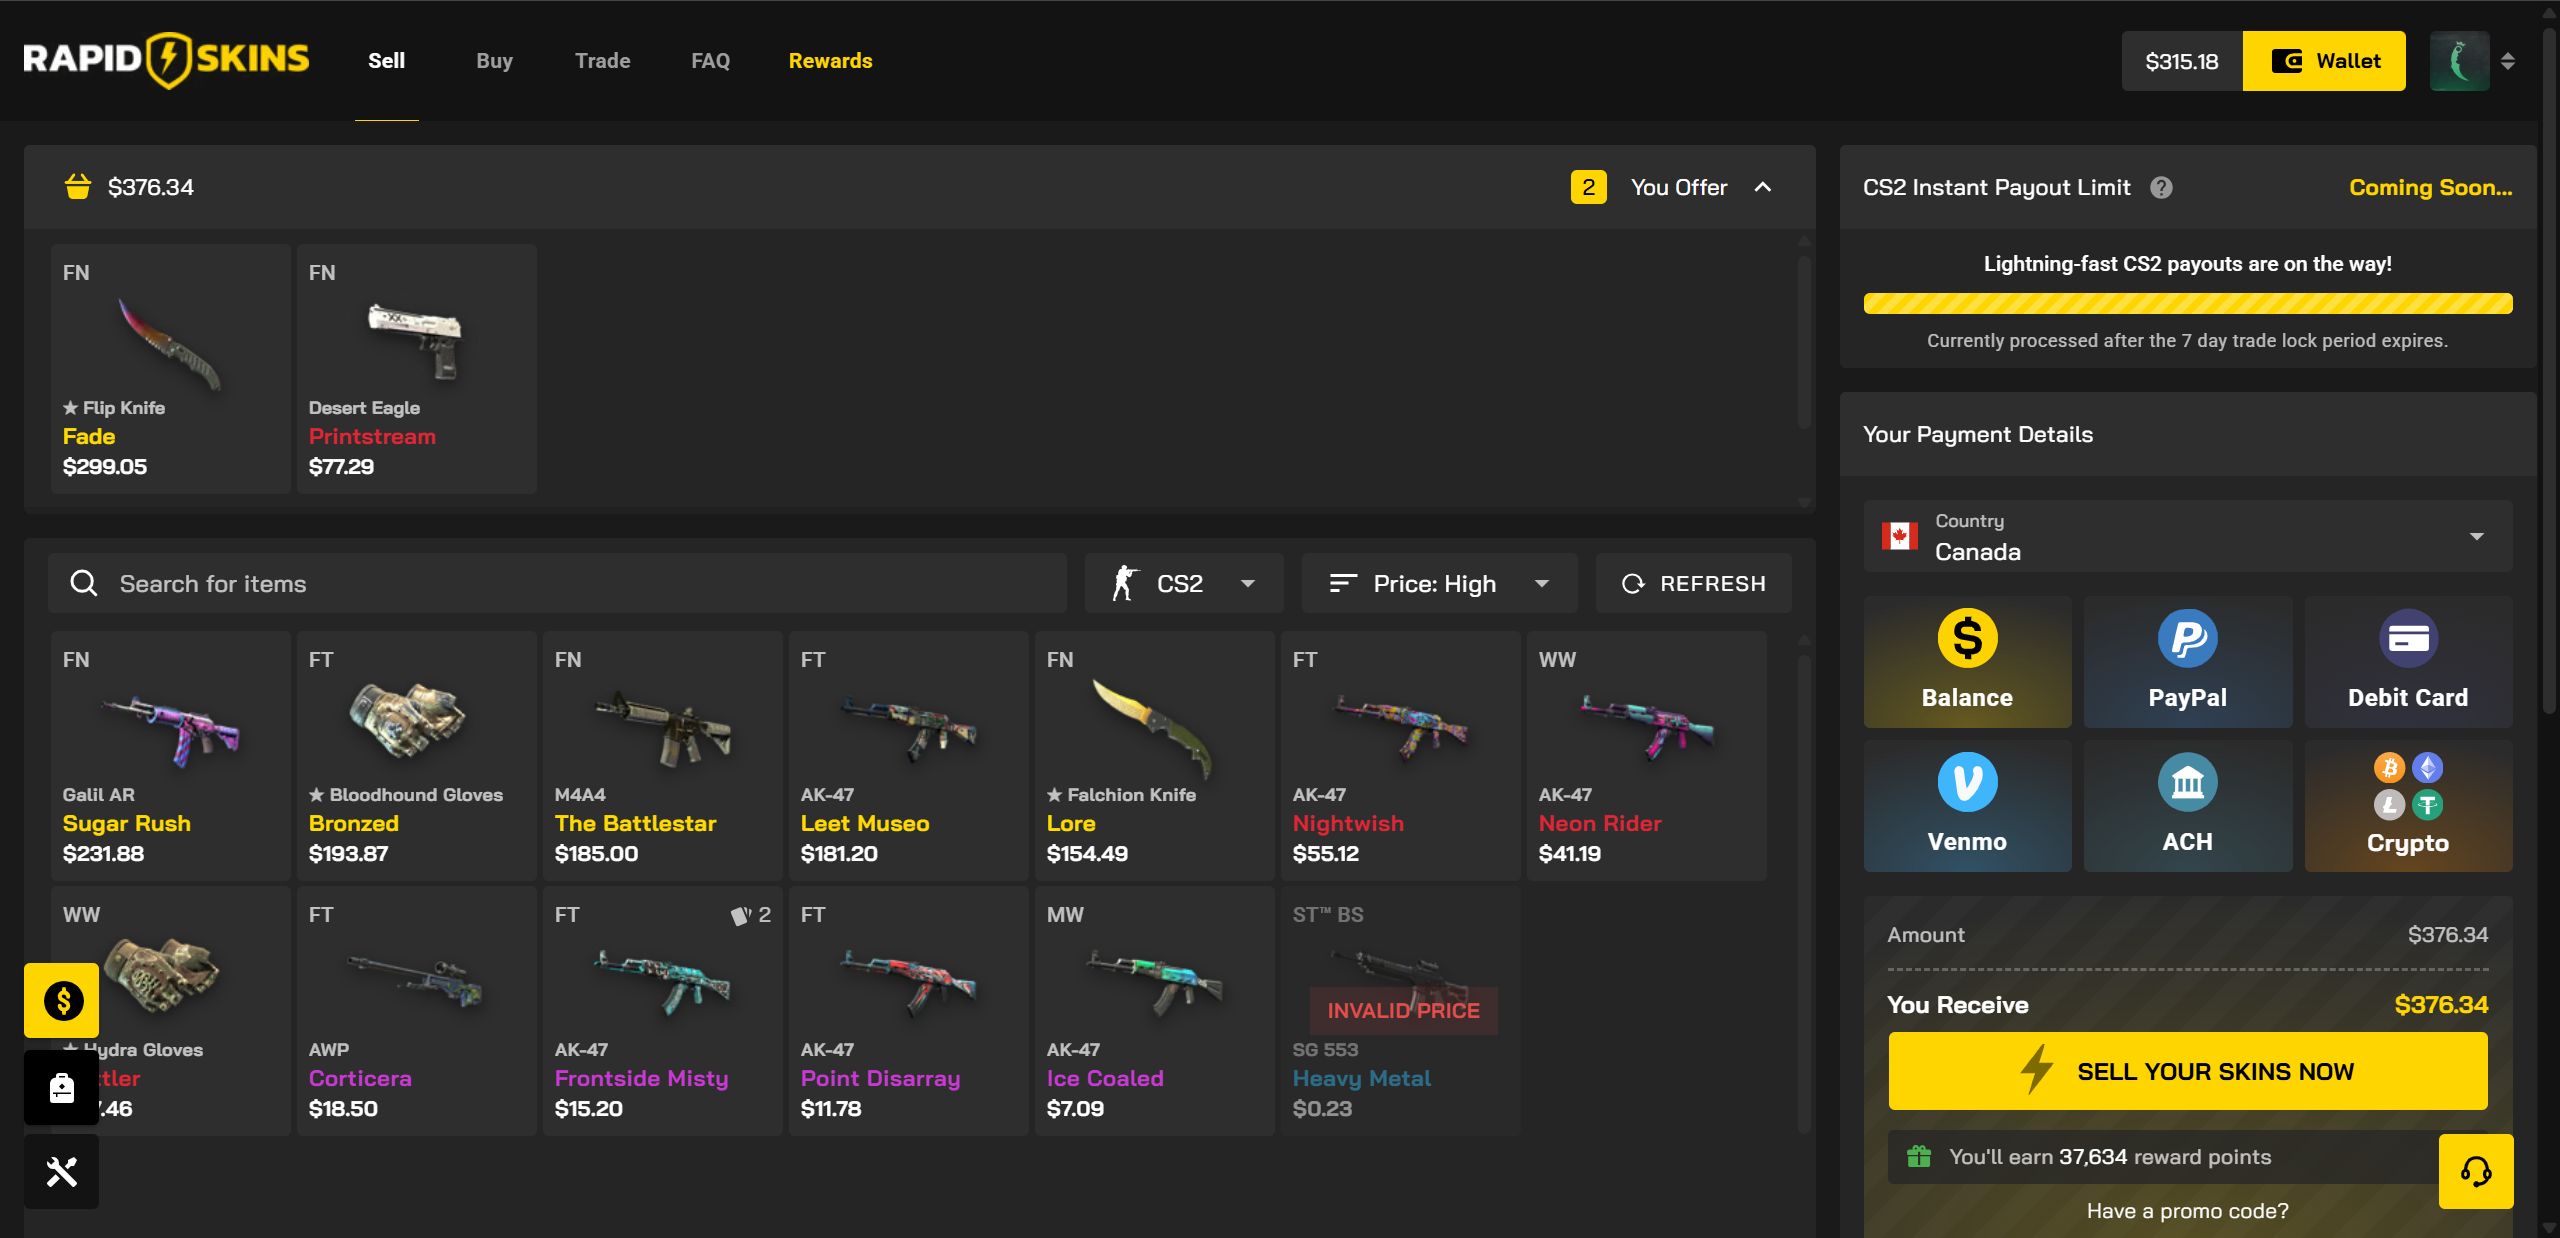The width and height of the screenshot is (2560, 1238).
Task: Choose Balance payment method
Action: 1967,662
